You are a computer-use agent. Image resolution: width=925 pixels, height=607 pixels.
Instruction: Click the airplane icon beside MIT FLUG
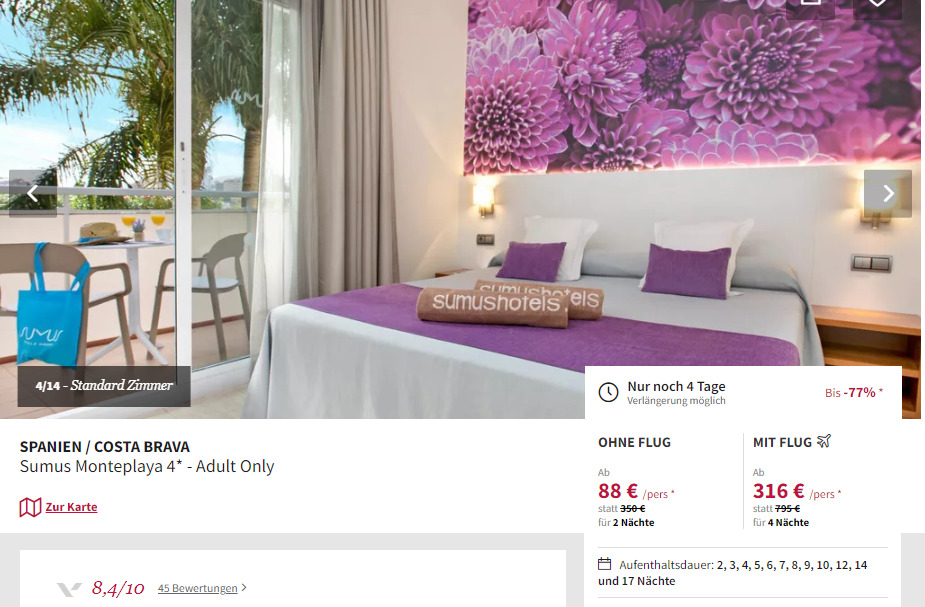click(824, 441)
